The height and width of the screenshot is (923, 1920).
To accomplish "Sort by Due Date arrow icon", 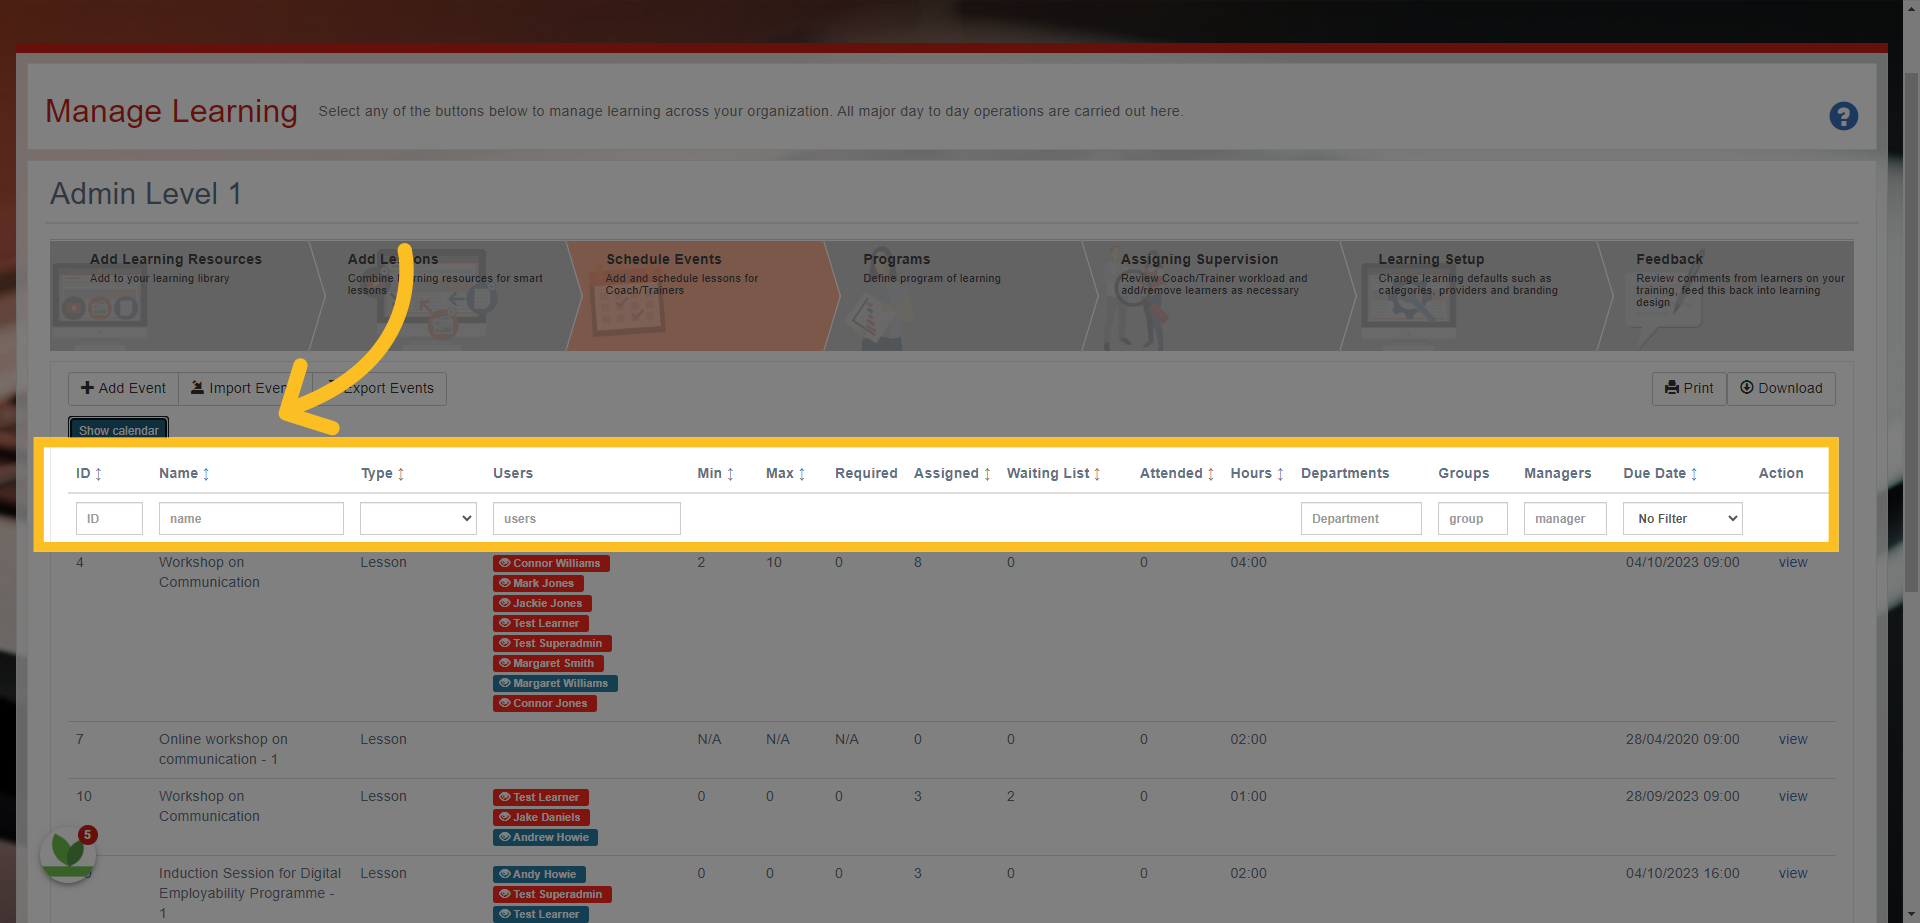I will pyautogui.click(x=1694, y=474).
